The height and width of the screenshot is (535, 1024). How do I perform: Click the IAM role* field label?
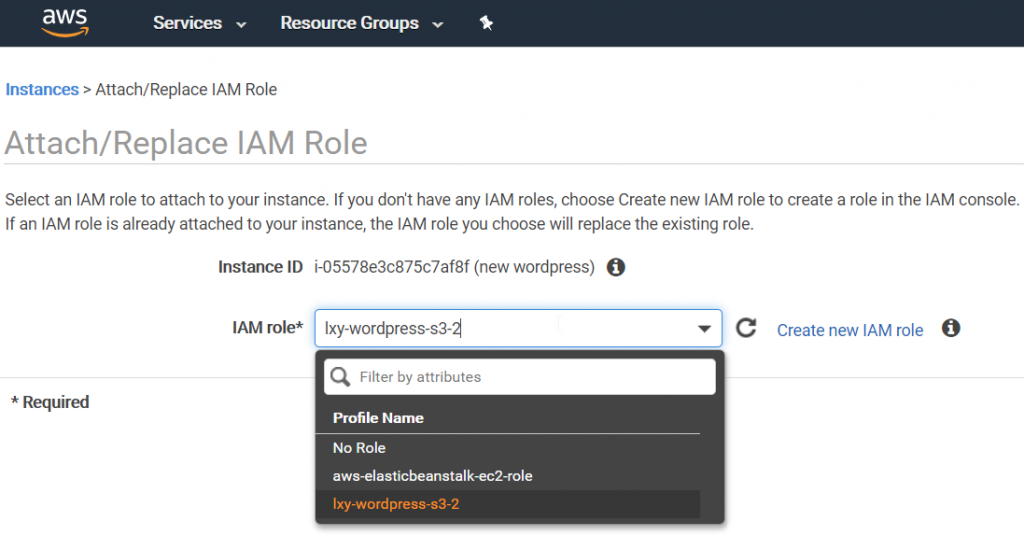point(268,327)
